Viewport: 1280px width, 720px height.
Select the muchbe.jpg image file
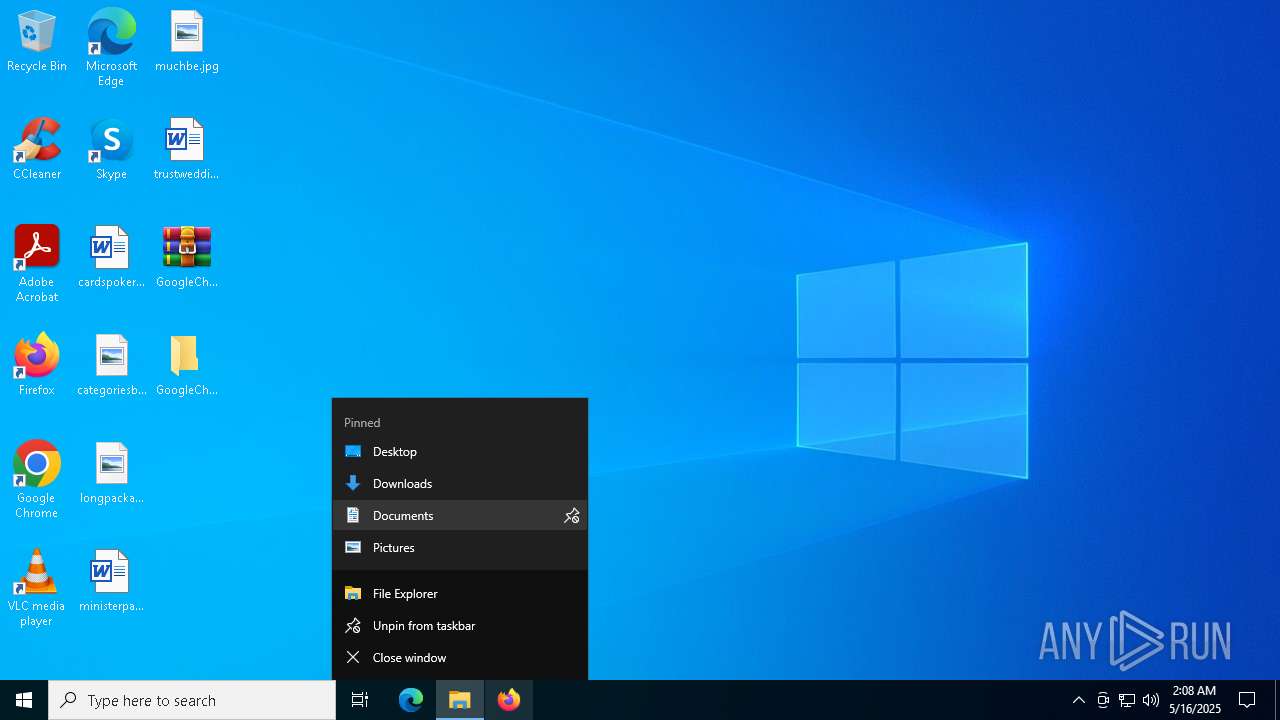pos(187,42)
